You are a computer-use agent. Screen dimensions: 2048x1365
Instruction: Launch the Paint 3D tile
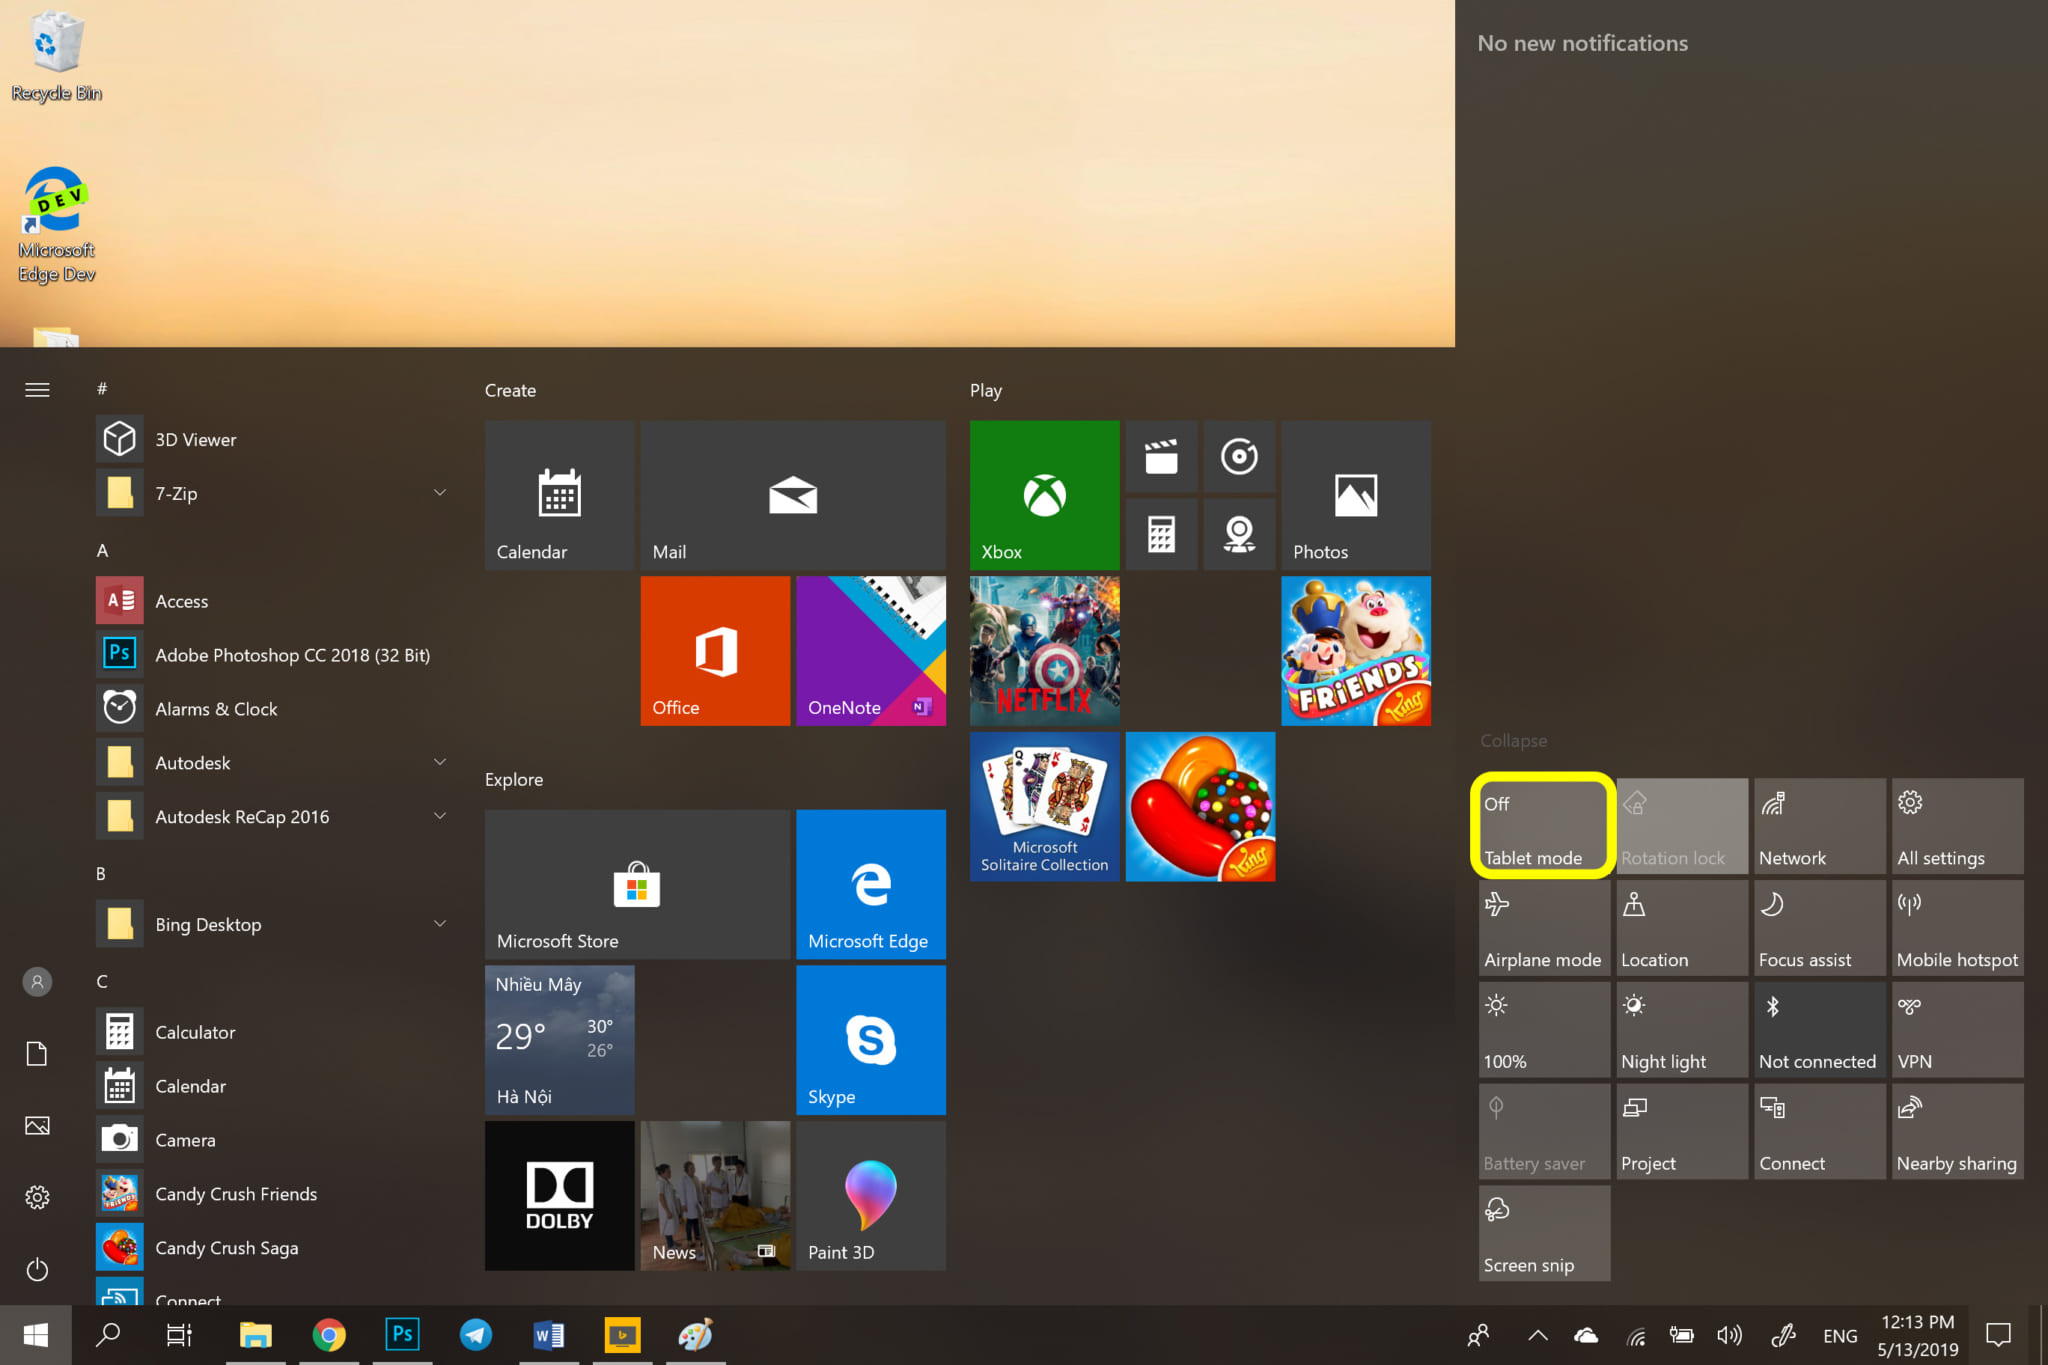871,1196
